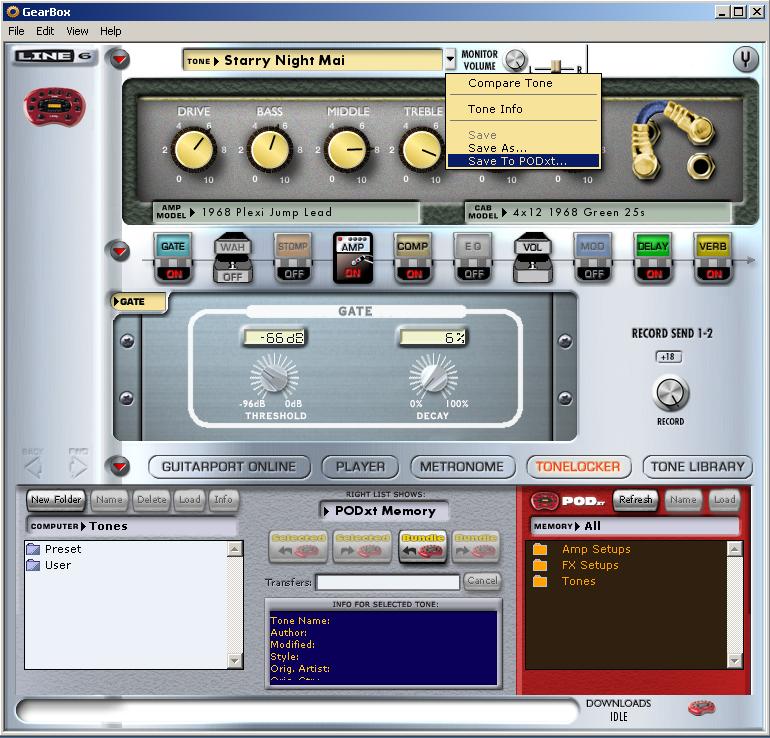Collapse the effects chain red arrow
Screen dimensions: 770x738
coord(119,251)
